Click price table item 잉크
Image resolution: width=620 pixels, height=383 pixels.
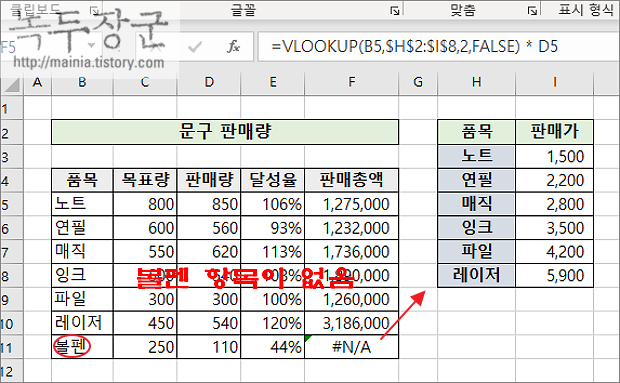tap(476, 228)
